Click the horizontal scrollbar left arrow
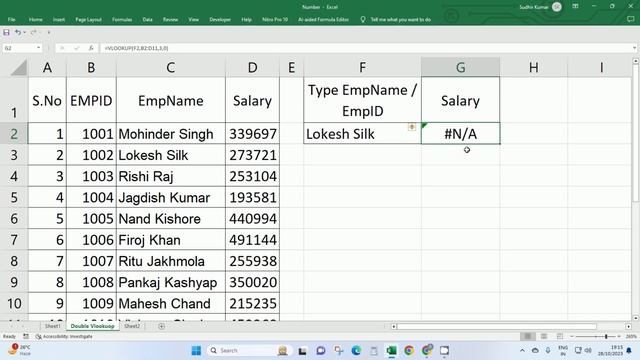Viewport: 640px width, 360px height. coord(394,326)
